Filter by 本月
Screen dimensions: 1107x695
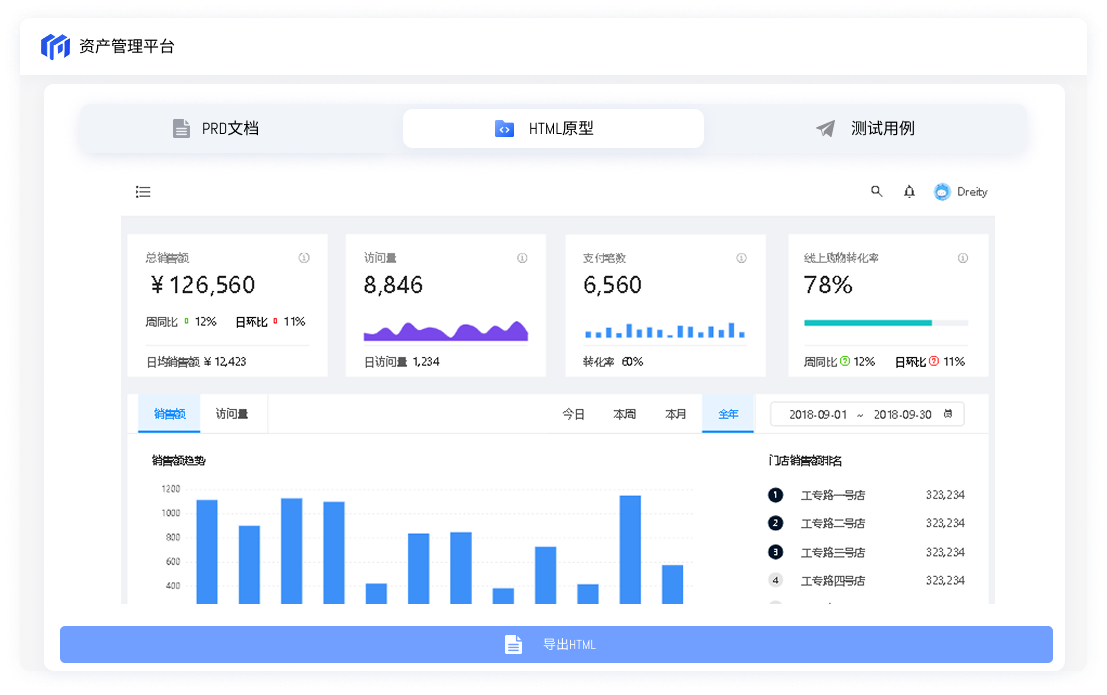[676, 415]
